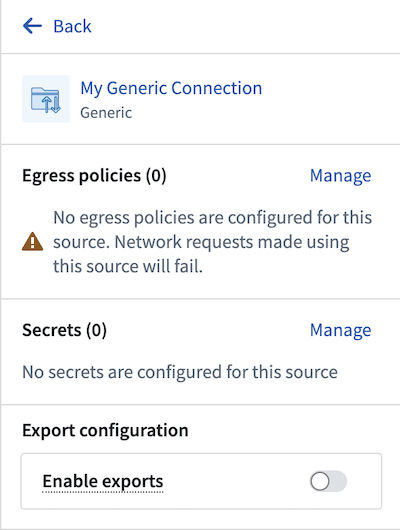The height and width of the screenshot is (530, 400).
Task: Click the Enable exports card area
Action: tap(201, 481)
